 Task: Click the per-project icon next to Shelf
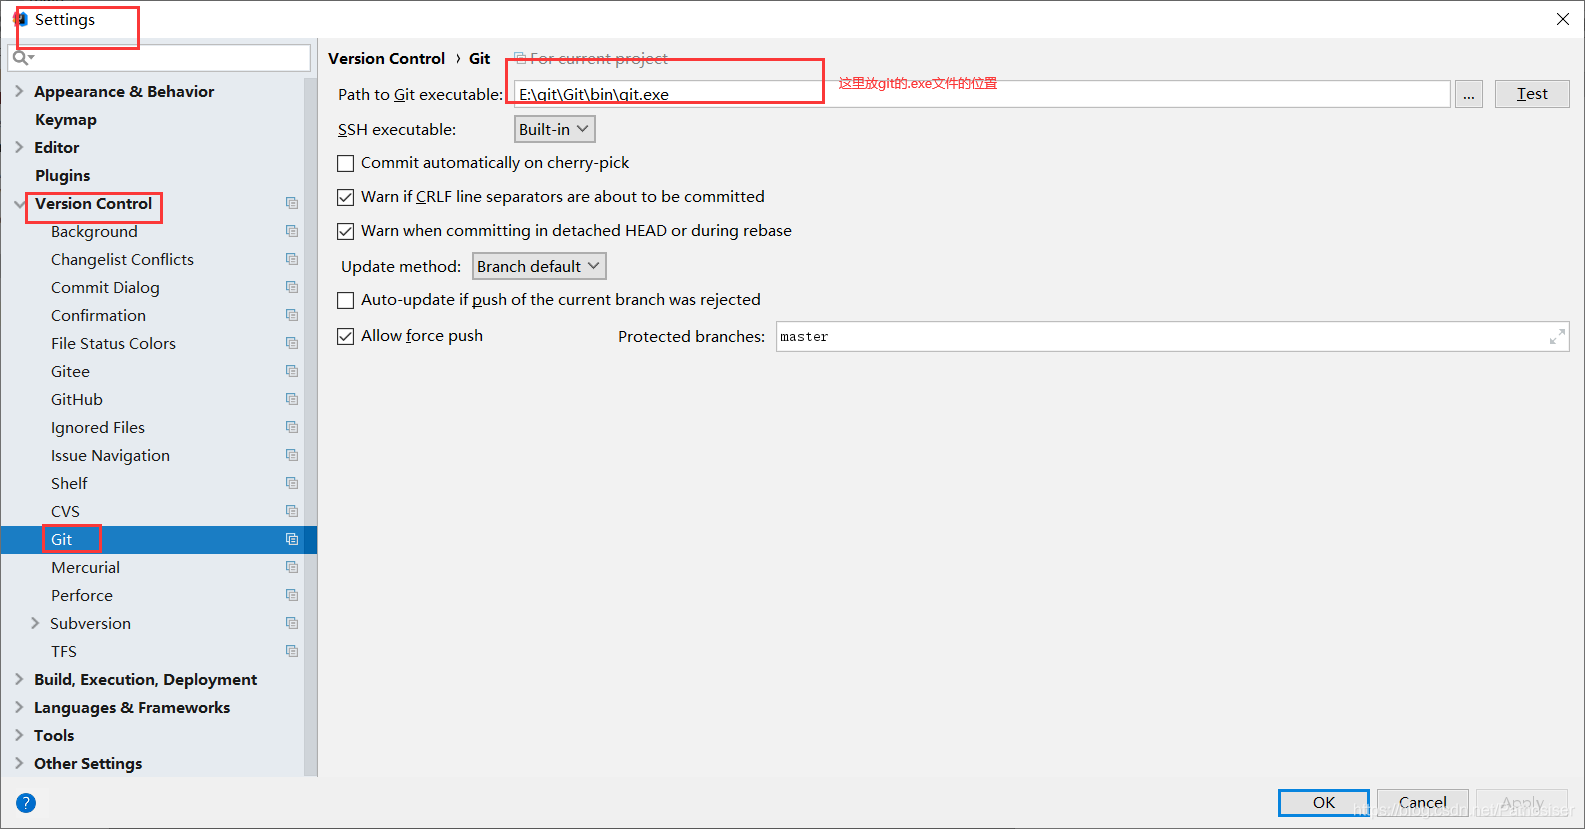[292, 483]
